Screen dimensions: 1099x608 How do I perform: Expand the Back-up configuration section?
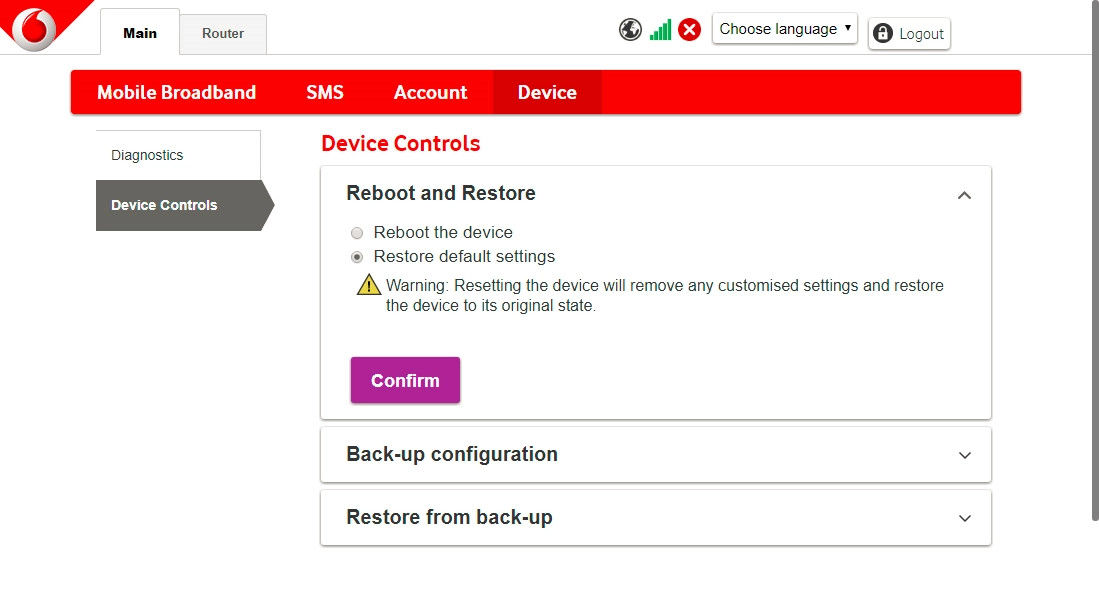coord(655,454)
